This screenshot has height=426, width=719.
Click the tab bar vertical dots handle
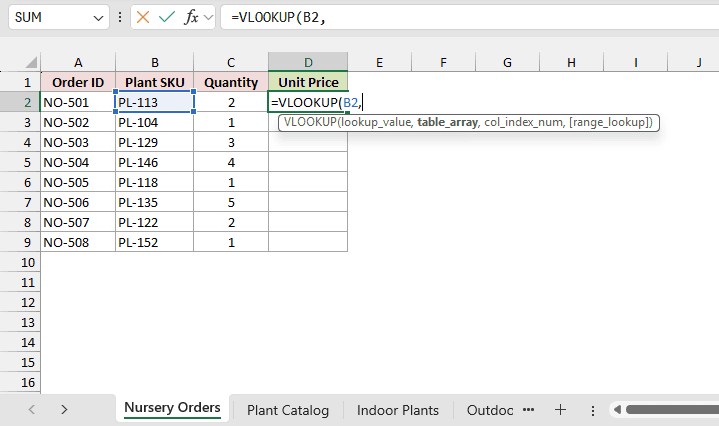[x=592, y=410]
